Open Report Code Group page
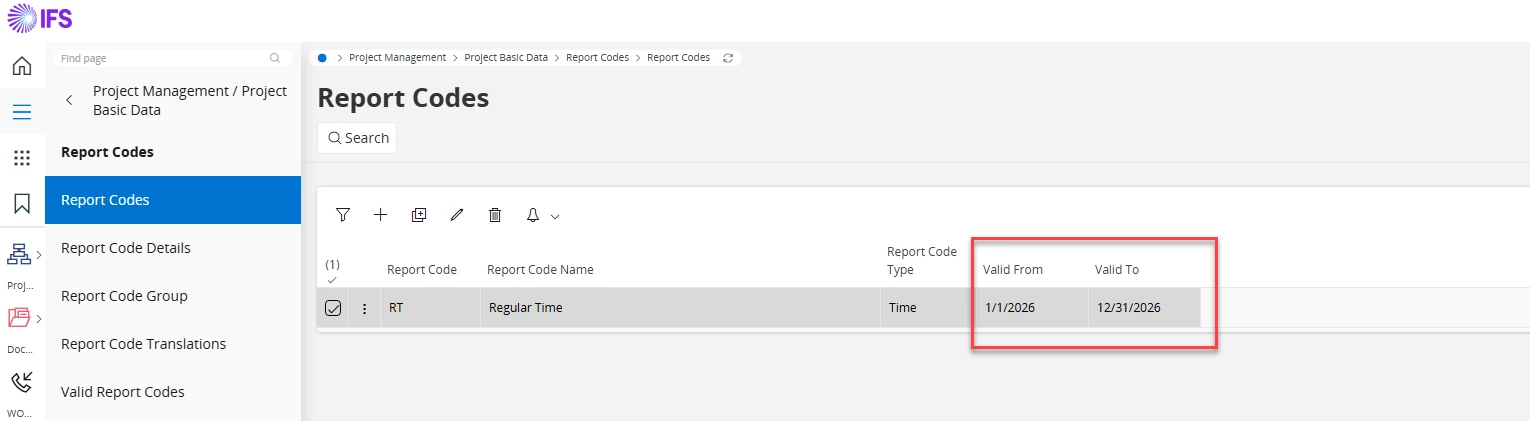 [173, 296]
